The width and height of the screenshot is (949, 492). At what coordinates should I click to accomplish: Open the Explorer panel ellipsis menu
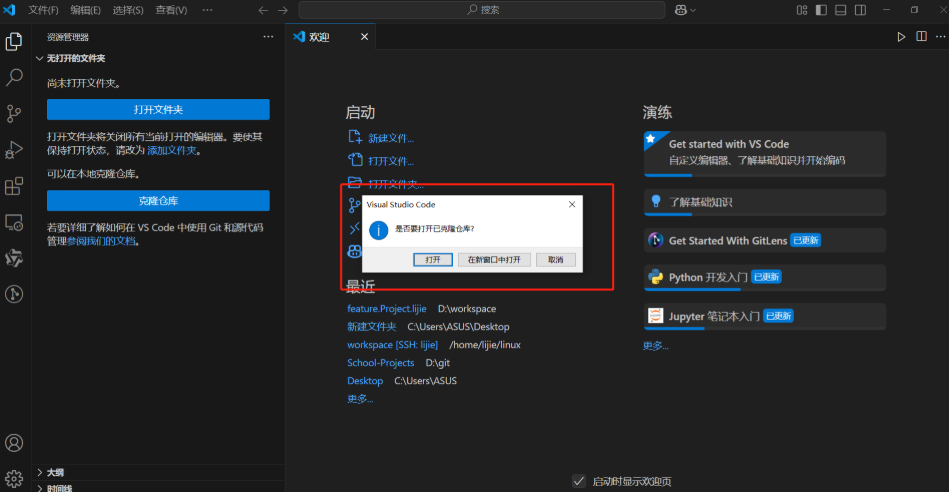[x=268, y=37]
